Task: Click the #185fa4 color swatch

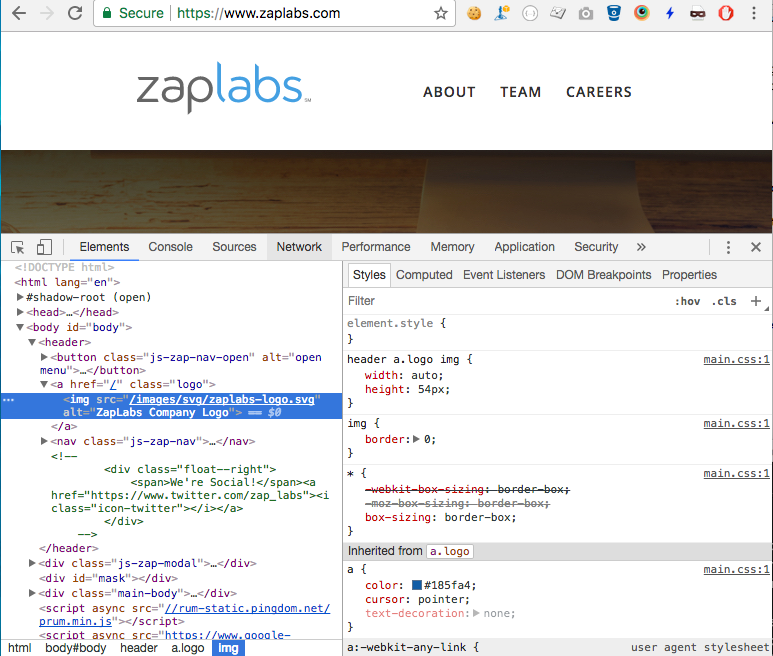Action: (417, 585)
